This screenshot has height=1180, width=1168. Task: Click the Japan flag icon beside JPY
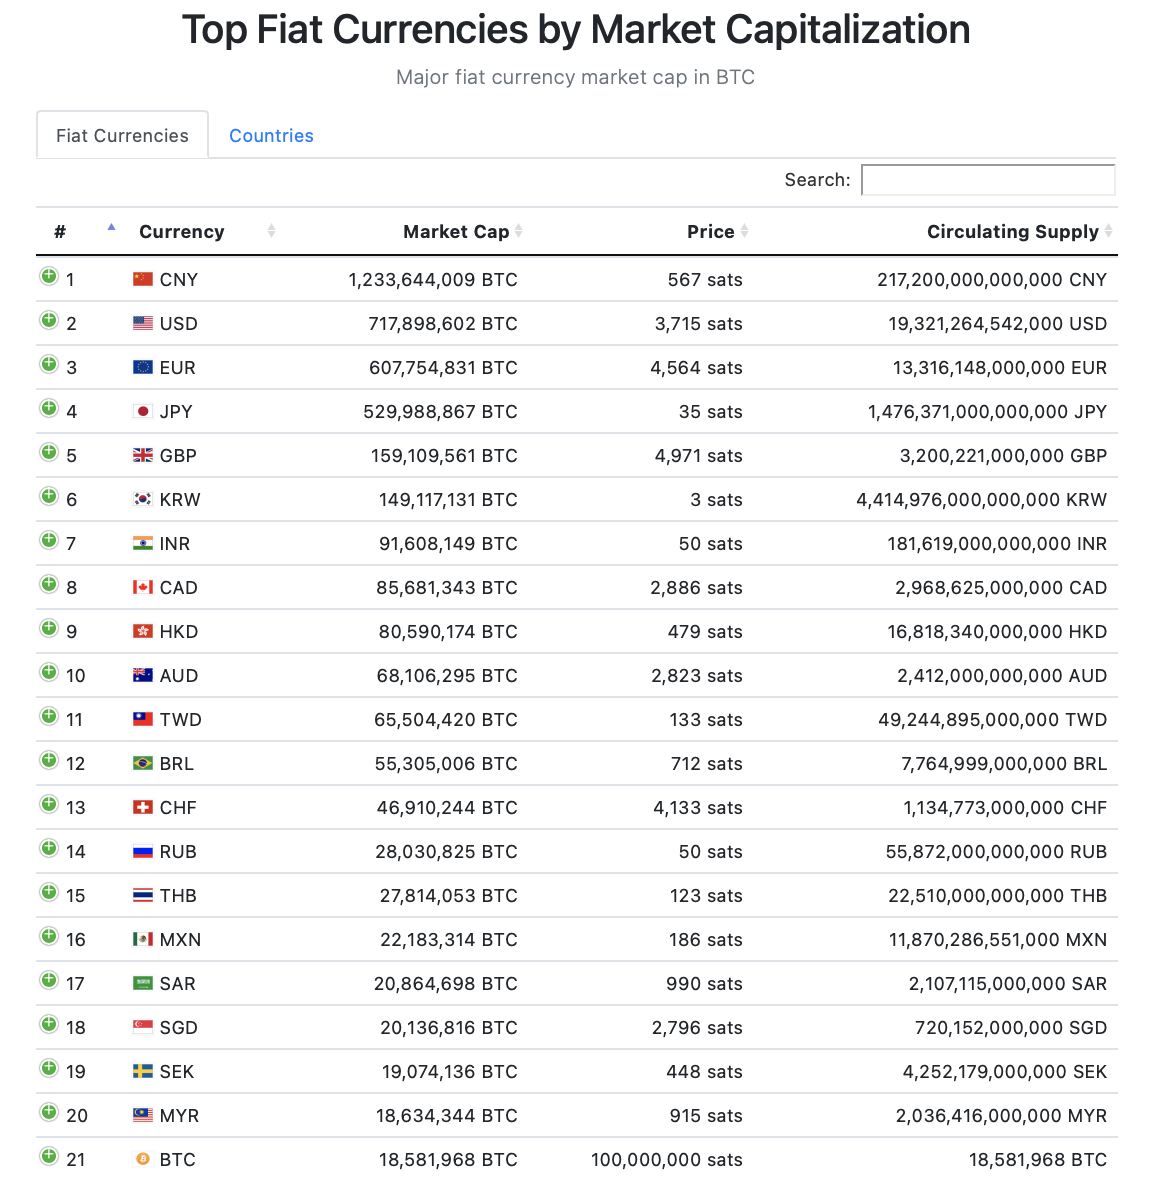tap(143, 411)
